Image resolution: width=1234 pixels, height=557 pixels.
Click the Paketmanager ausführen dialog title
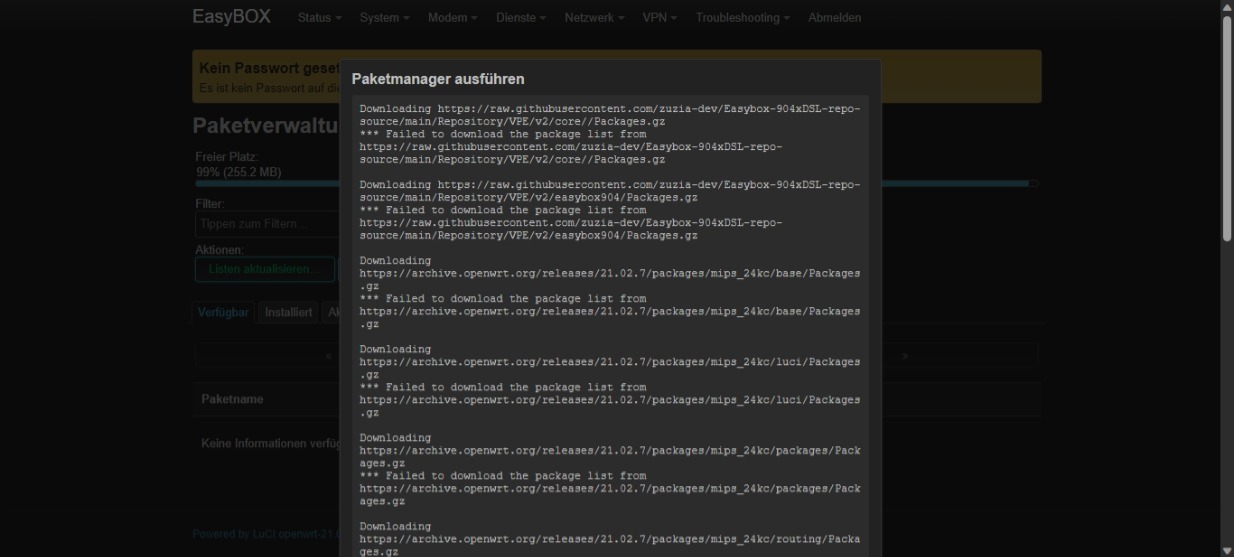[438, 79]
